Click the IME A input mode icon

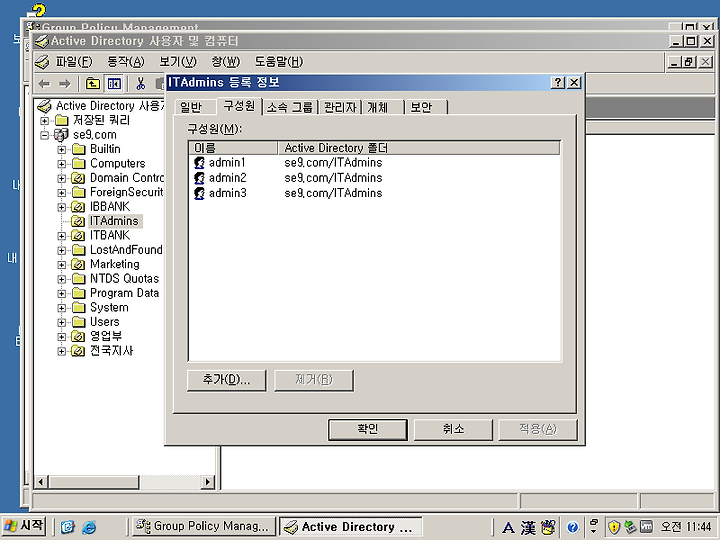508,528
